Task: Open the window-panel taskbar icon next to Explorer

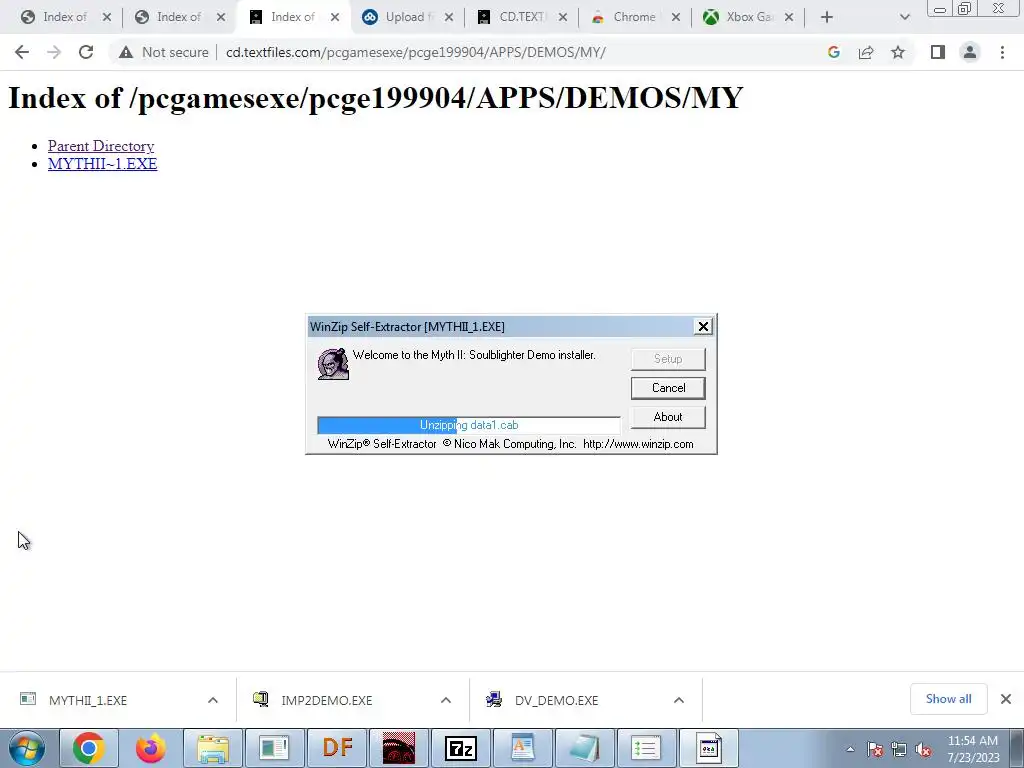Action: pyautogui.click(x=274, y=748)
